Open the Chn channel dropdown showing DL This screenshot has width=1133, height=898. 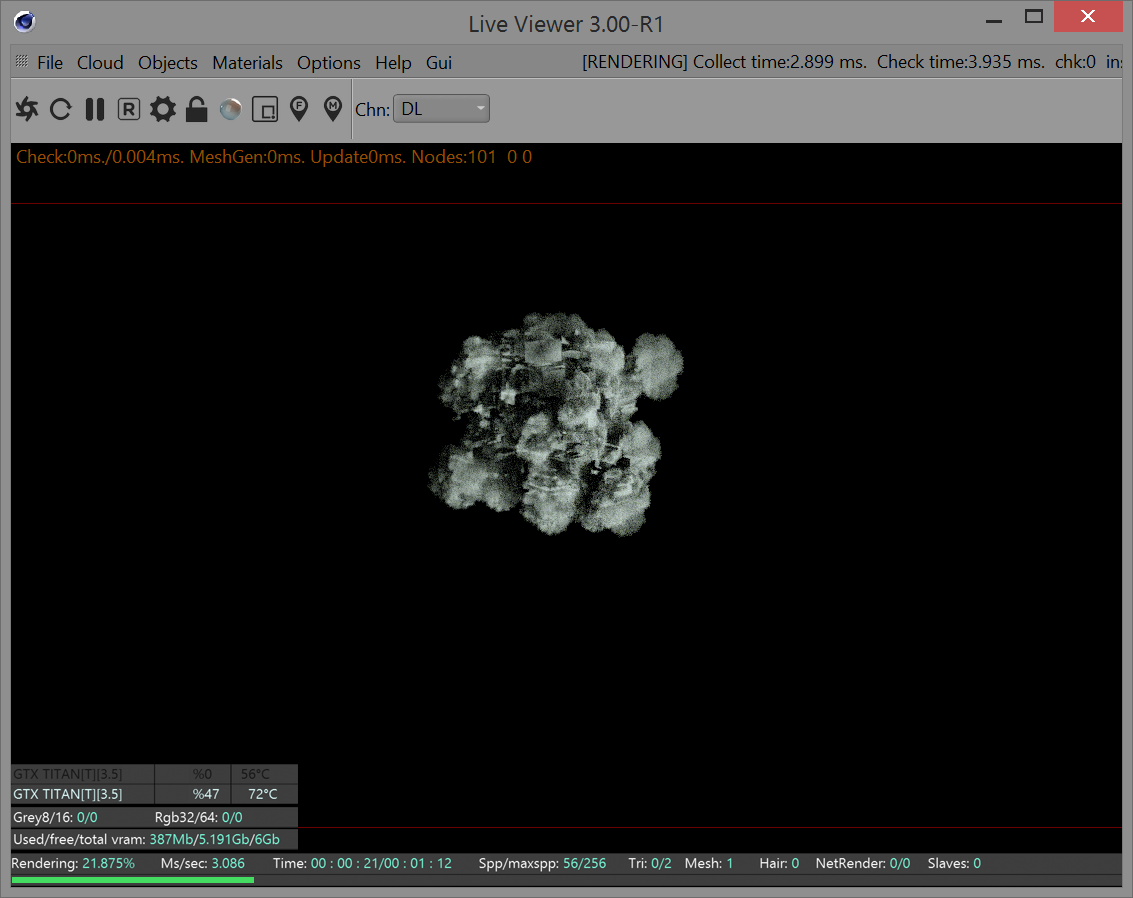tap(441, 109)
